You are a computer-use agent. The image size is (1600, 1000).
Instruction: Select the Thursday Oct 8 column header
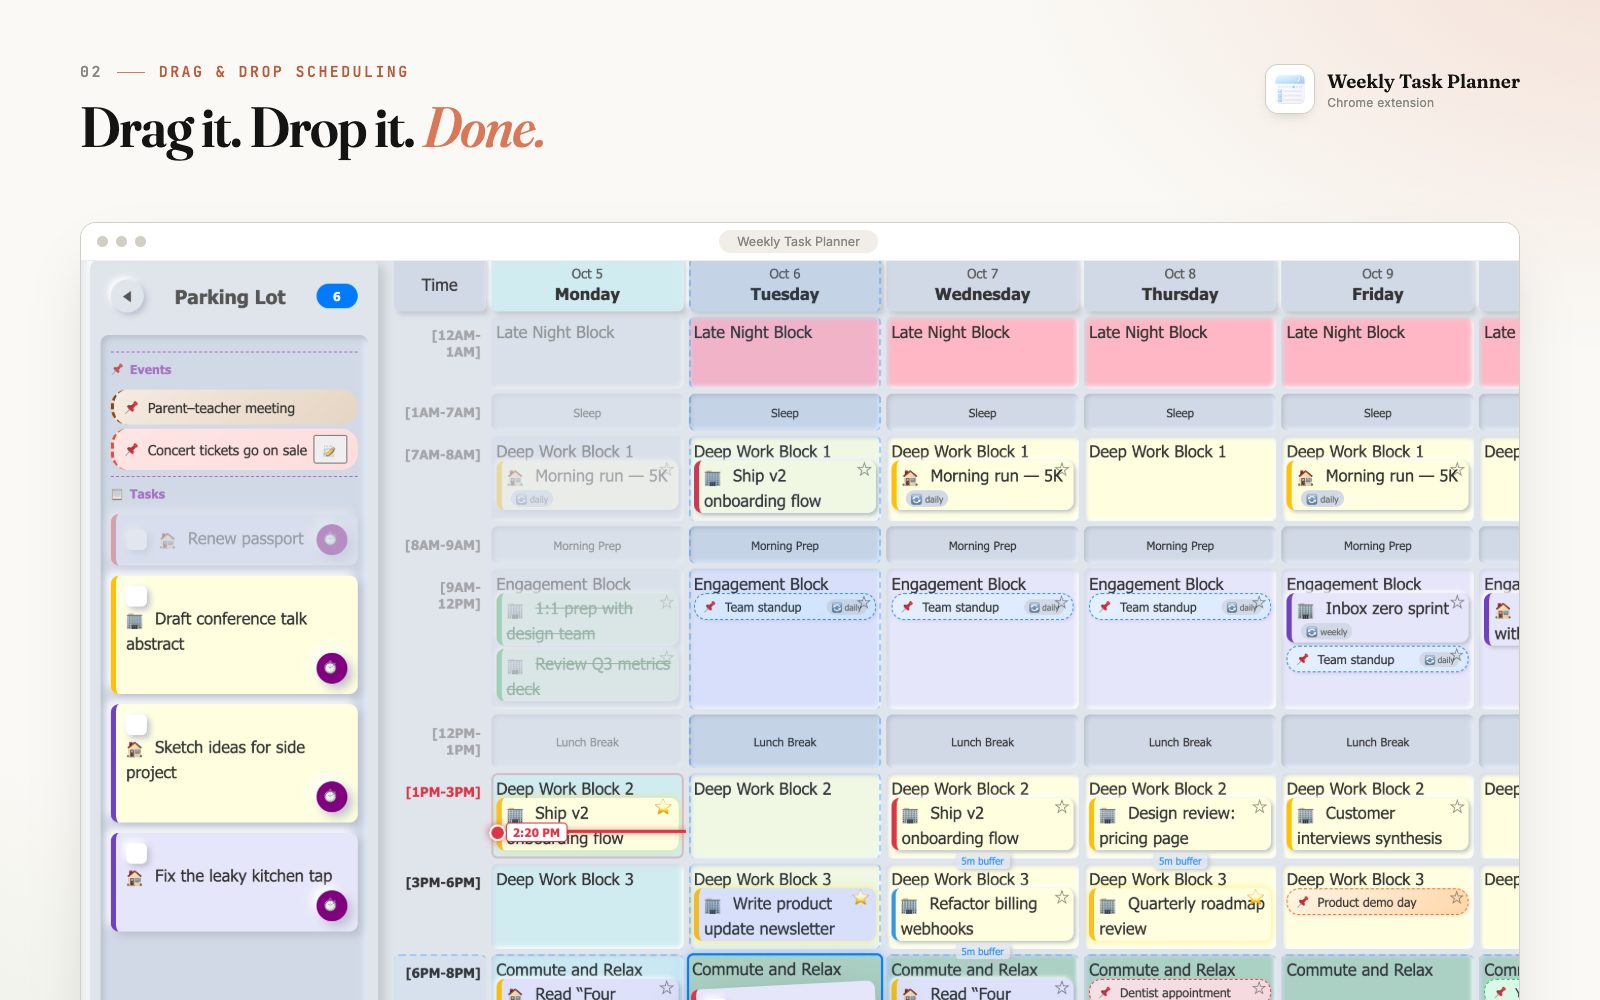point(1180,285)
